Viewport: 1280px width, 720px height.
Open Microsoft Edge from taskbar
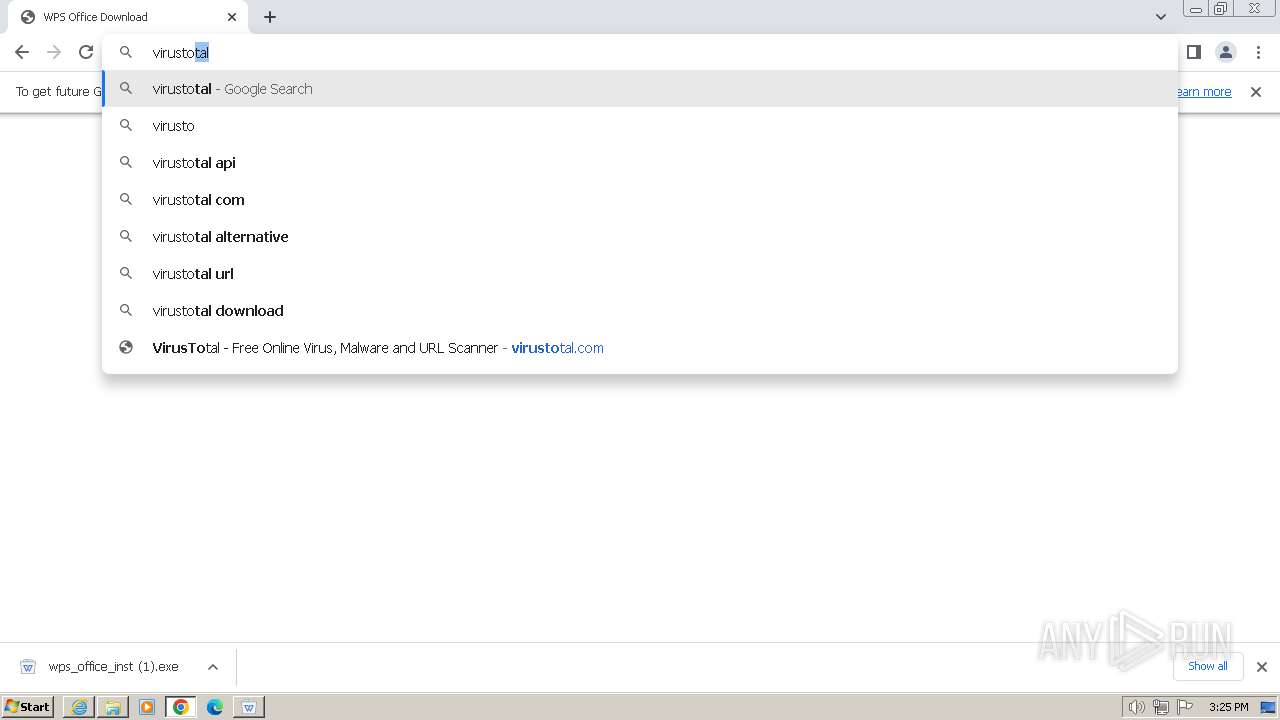click(215, 707)
